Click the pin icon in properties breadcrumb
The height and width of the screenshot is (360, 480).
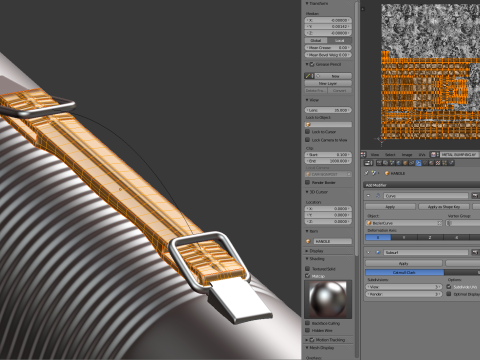click(366, 173)
